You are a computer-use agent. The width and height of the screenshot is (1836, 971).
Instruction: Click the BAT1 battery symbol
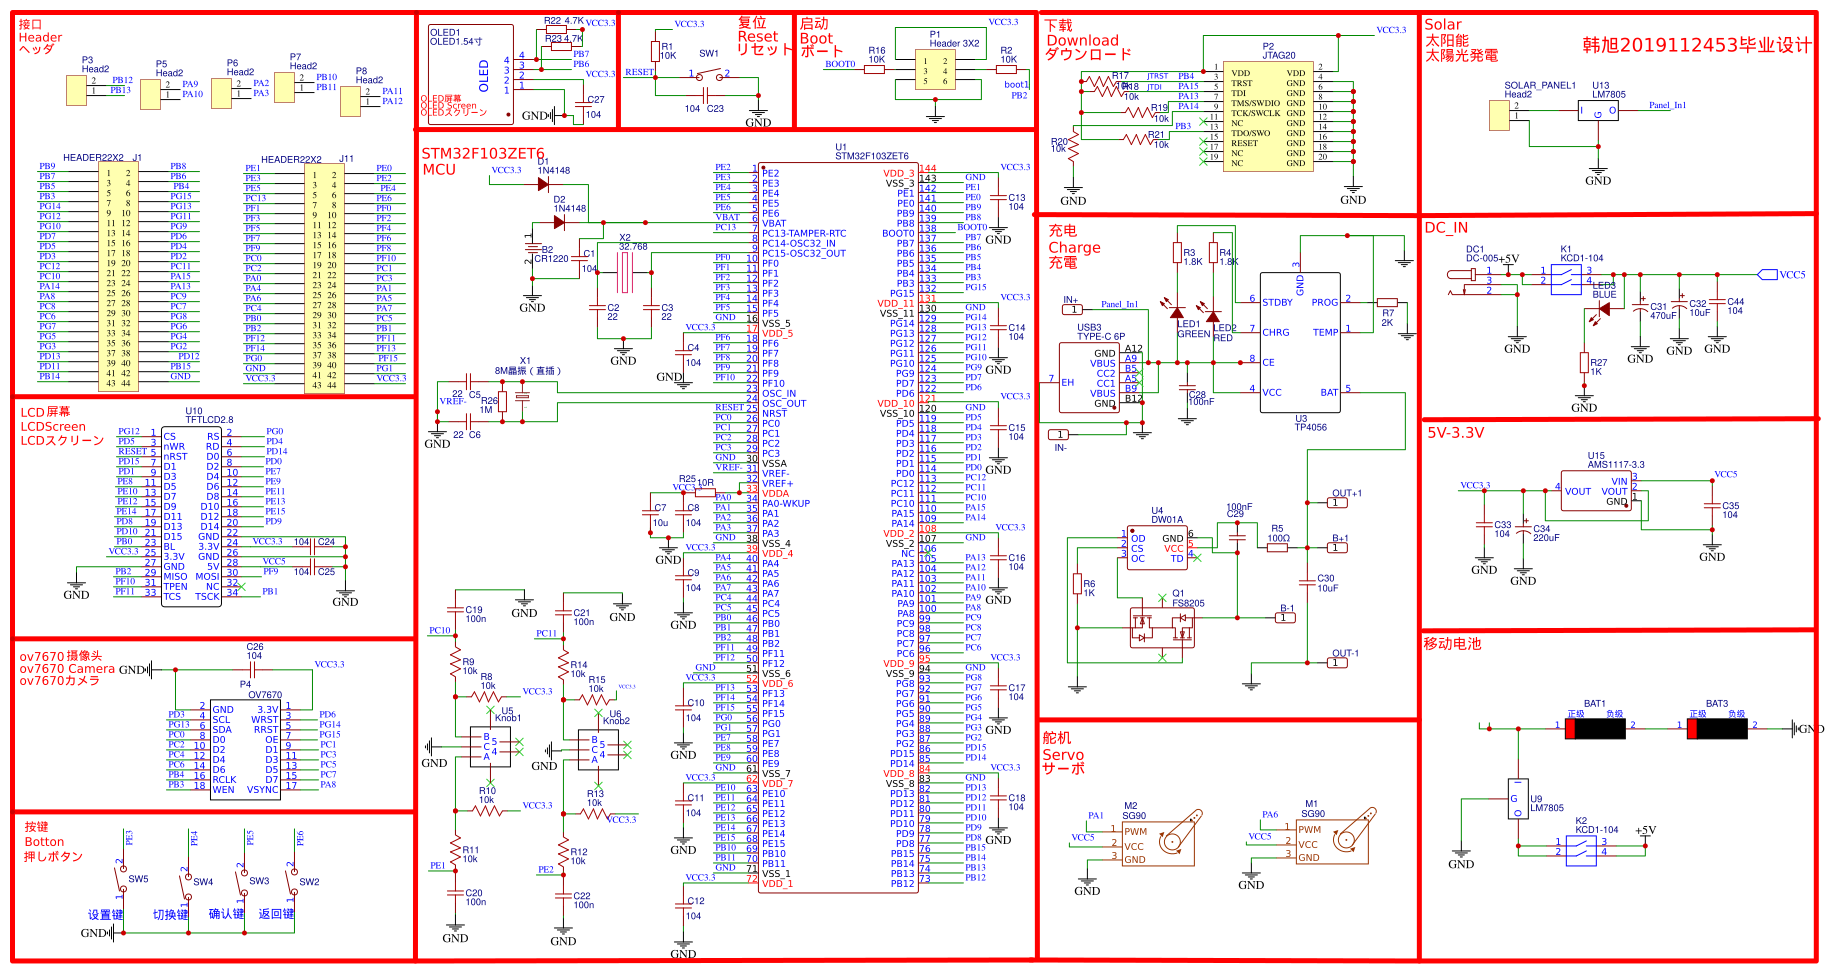pos(1594,729)
